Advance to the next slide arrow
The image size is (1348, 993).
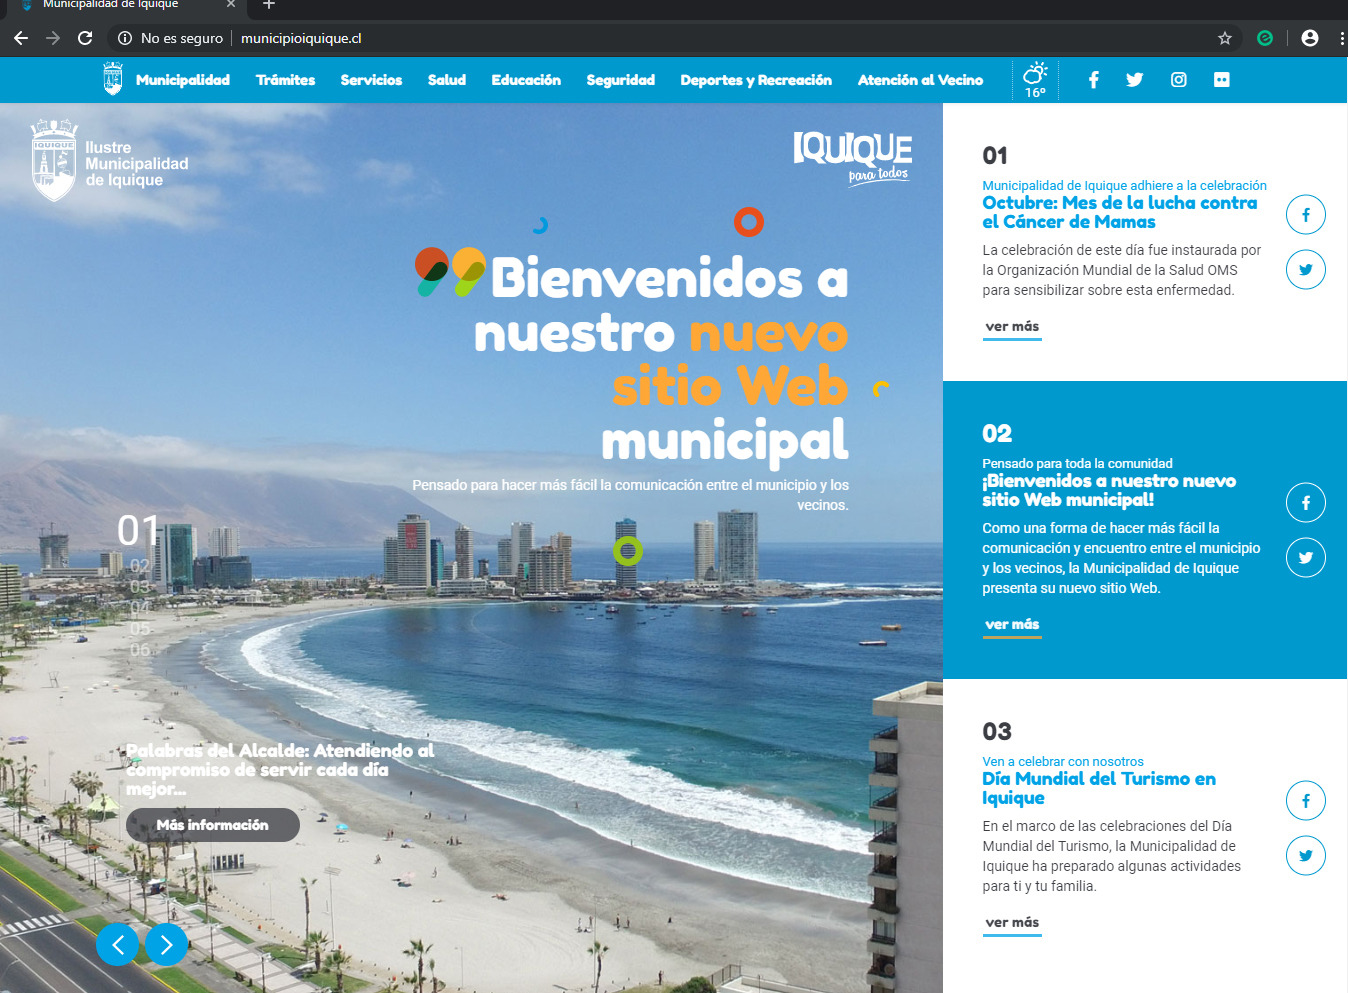coord(167,944)
